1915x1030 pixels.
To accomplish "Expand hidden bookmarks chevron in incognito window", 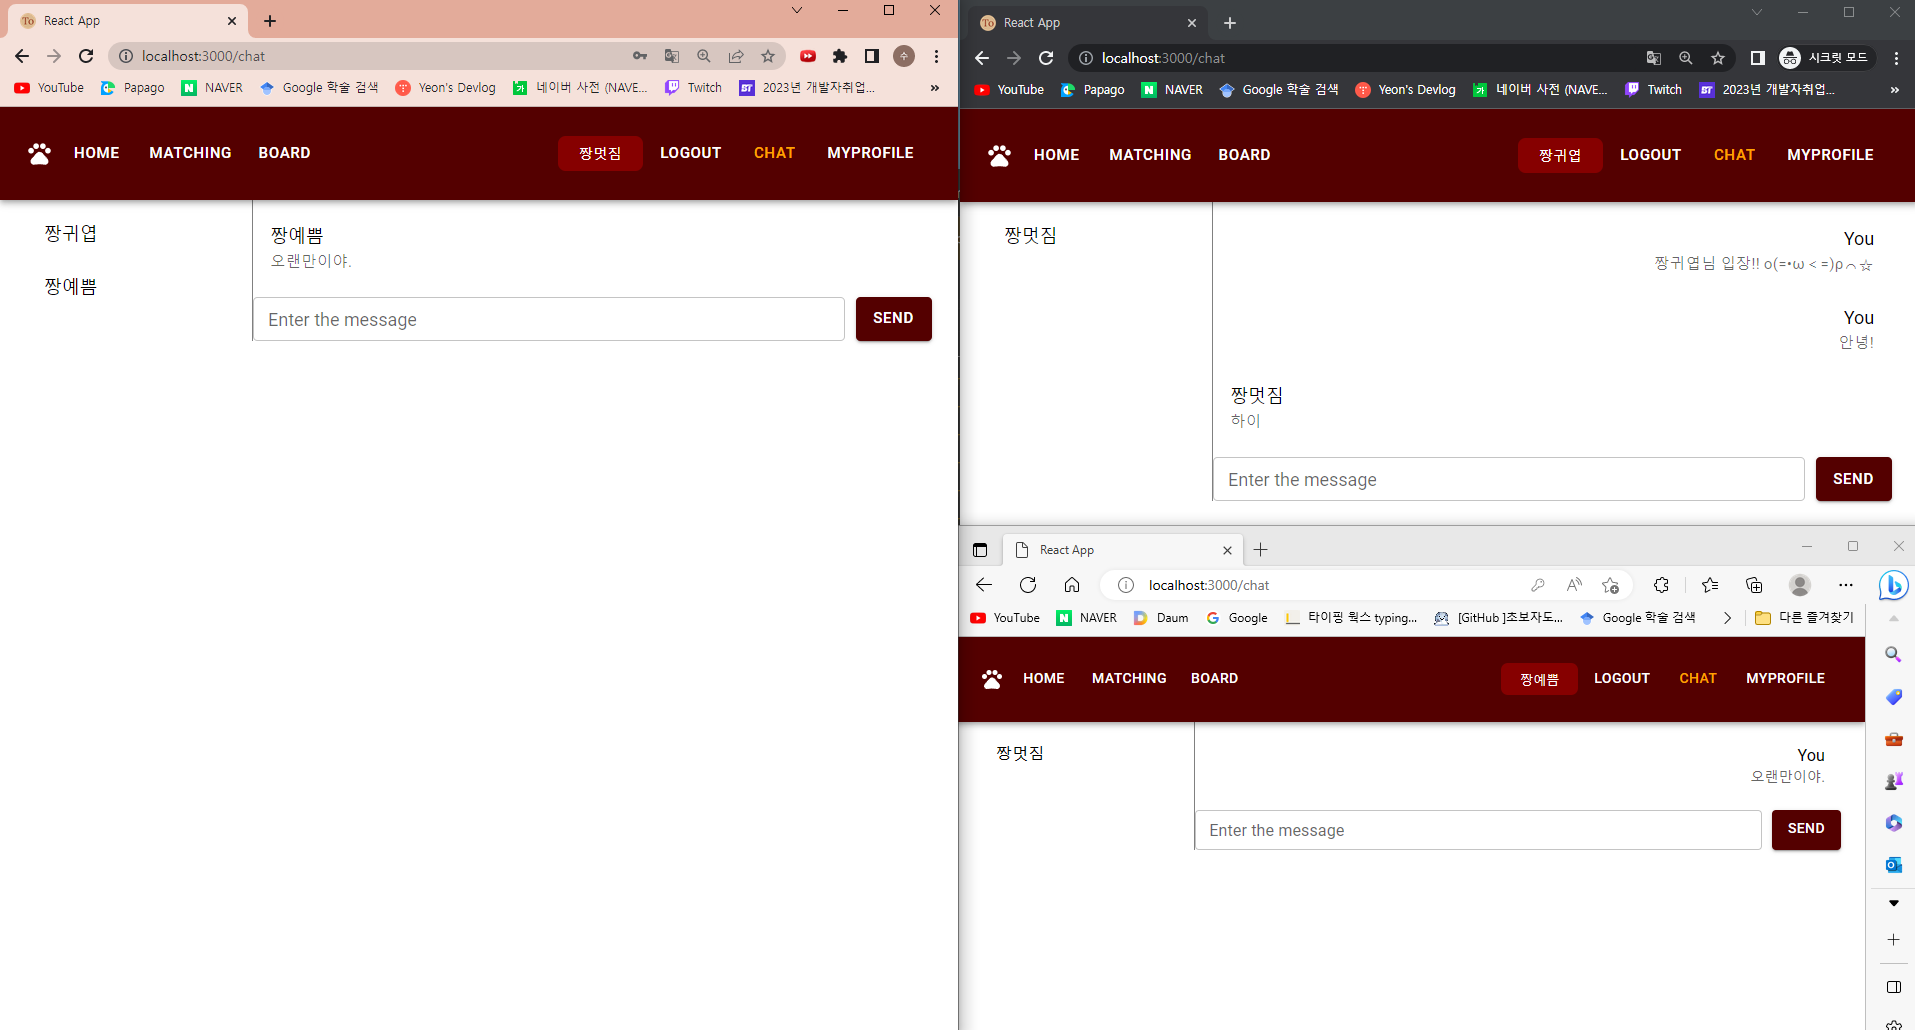I will click(x=1895, y=90).
